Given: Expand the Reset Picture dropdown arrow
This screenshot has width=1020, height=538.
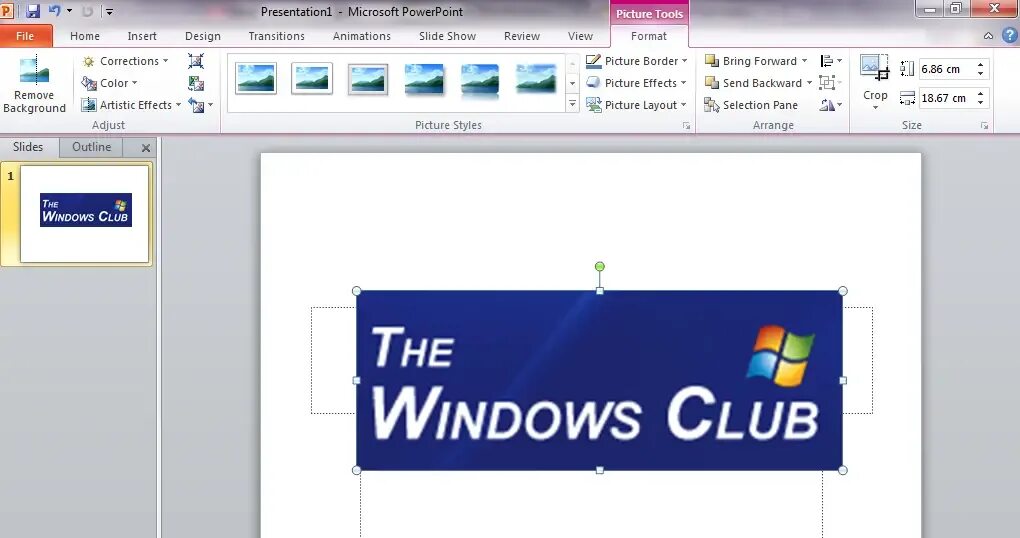Looking at the screenshot, I should click(210, 105).
